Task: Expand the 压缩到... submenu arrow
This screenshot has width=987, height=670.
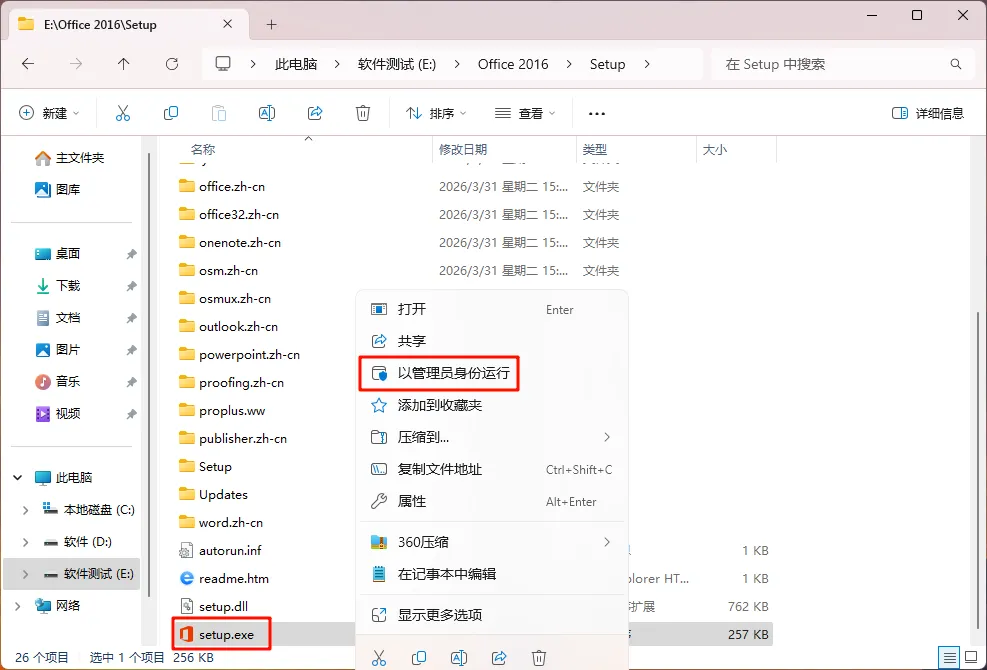Action: 607,437
